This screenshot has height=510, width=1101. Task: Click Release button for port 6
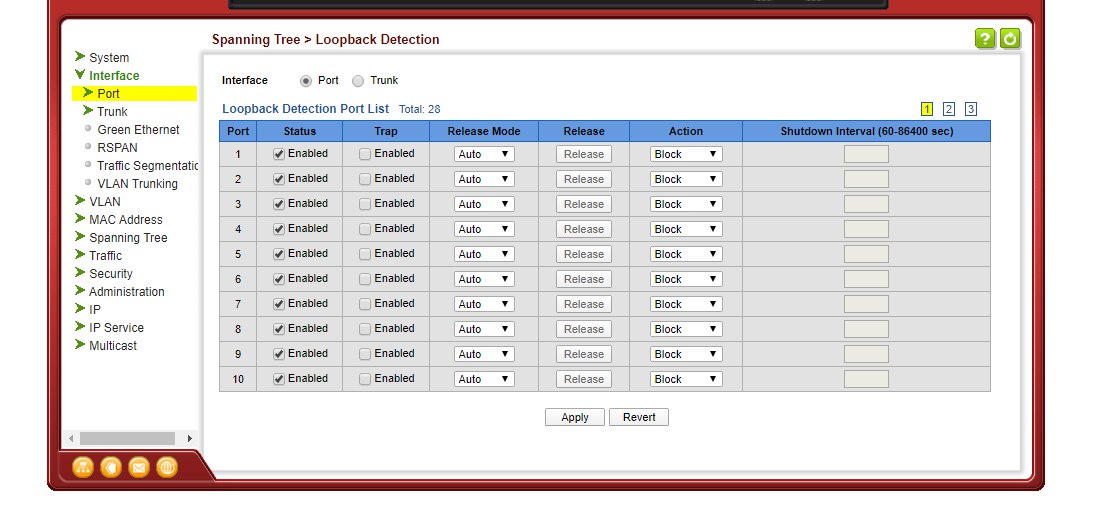(584, 279)
